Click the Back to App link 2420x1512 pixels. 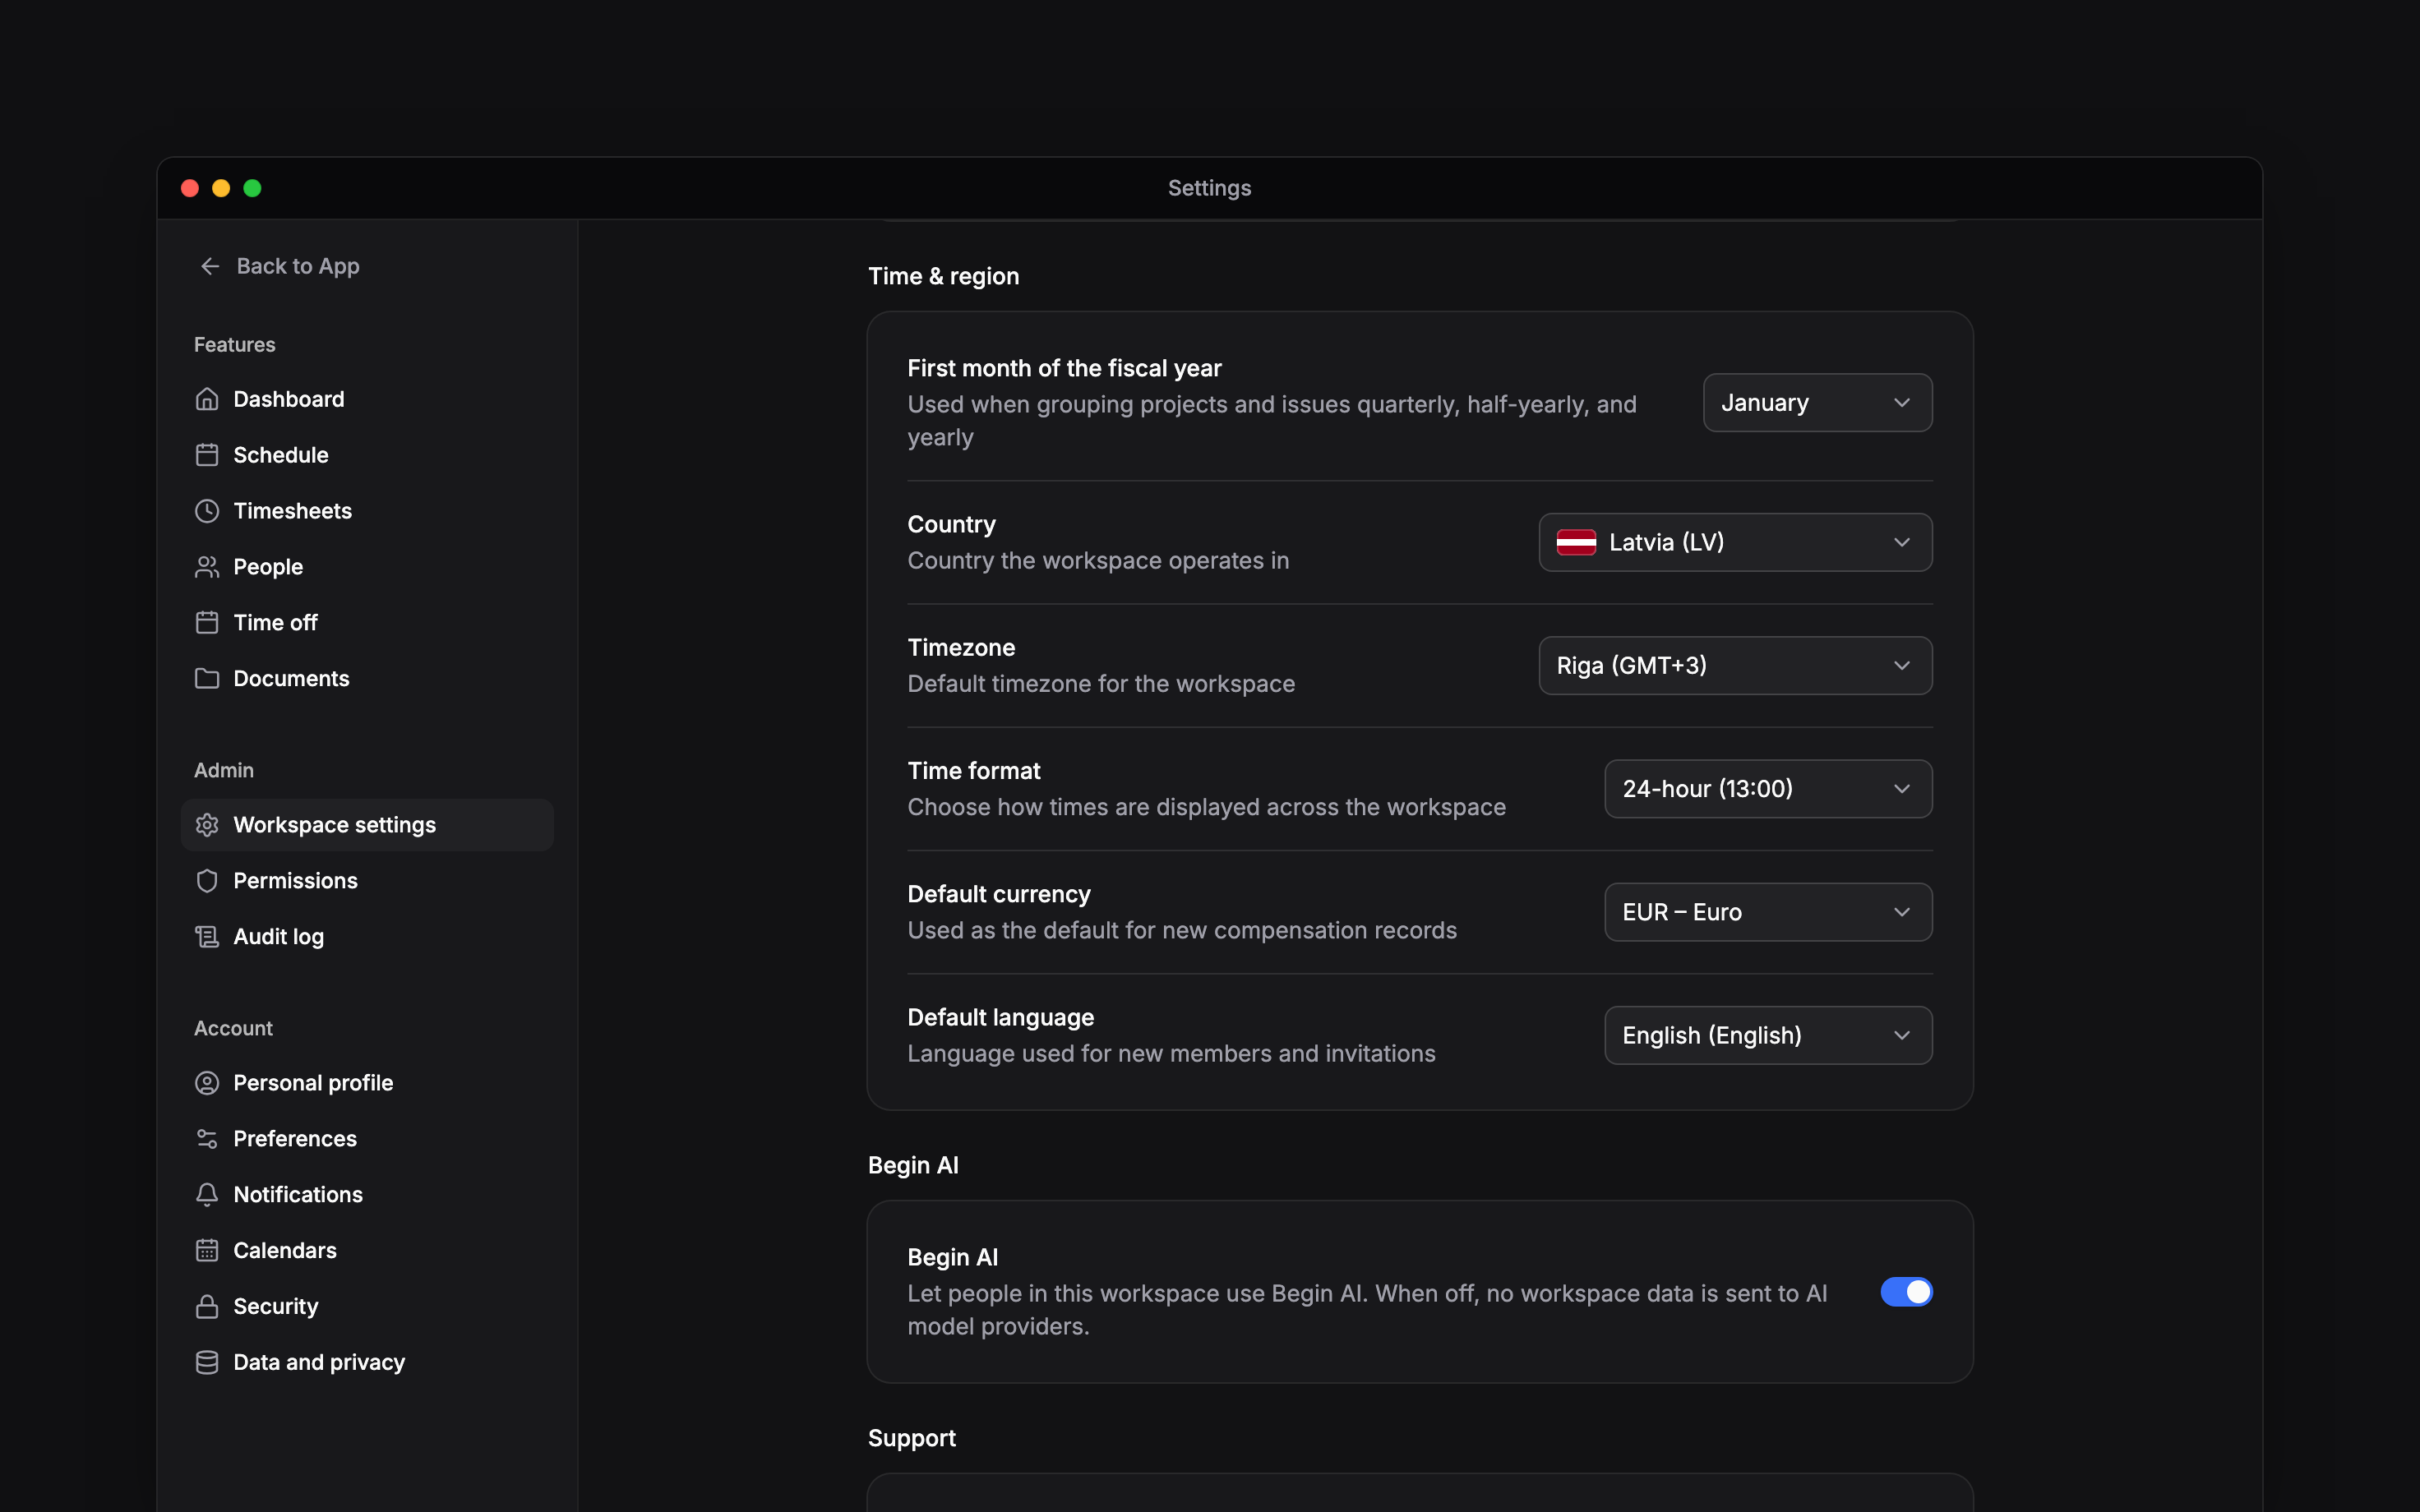point(279,266)
